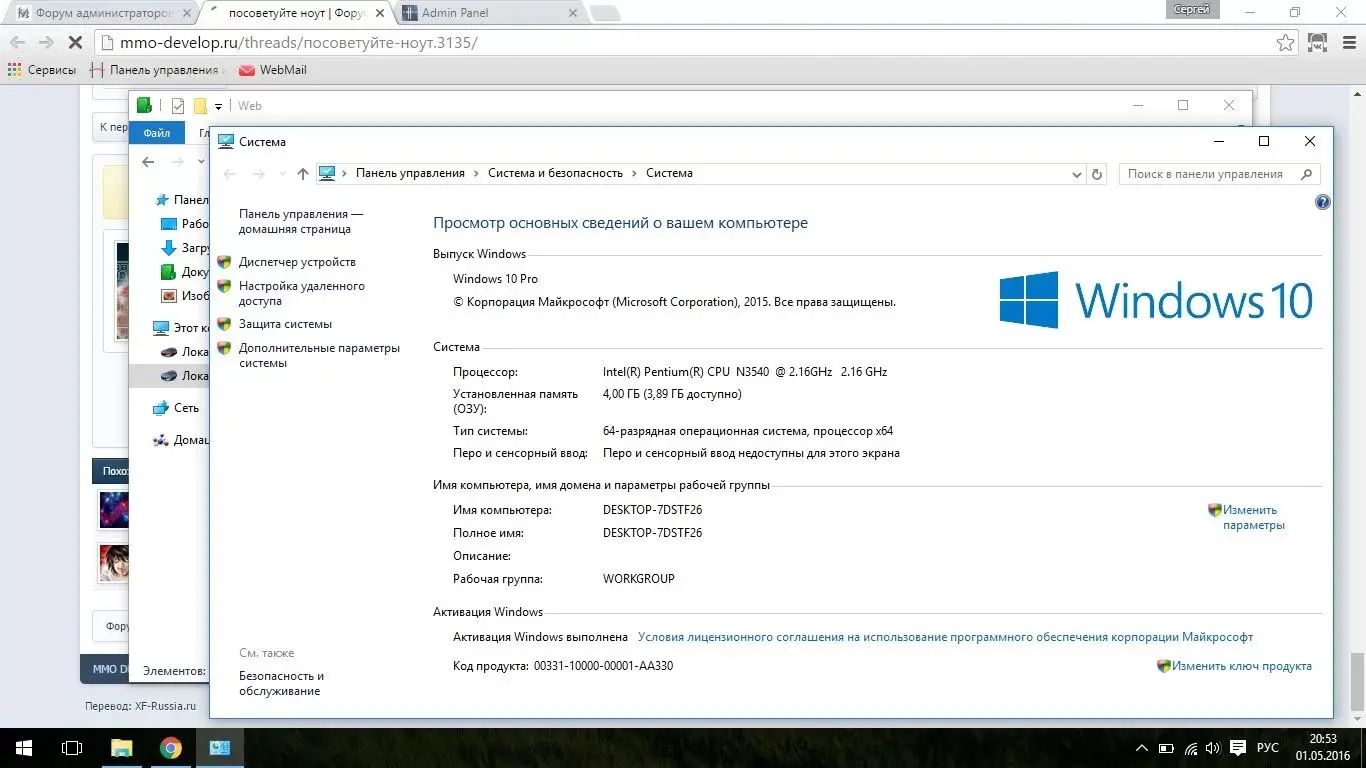
Task: Select Downloads item with blue arrow in Explorer
Action: [x=185, y=248]
